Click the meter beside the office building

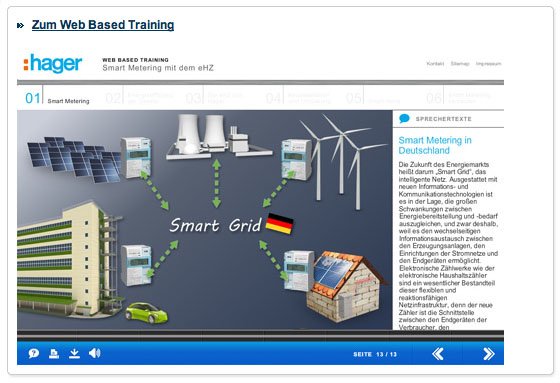[x=136, y=265]
